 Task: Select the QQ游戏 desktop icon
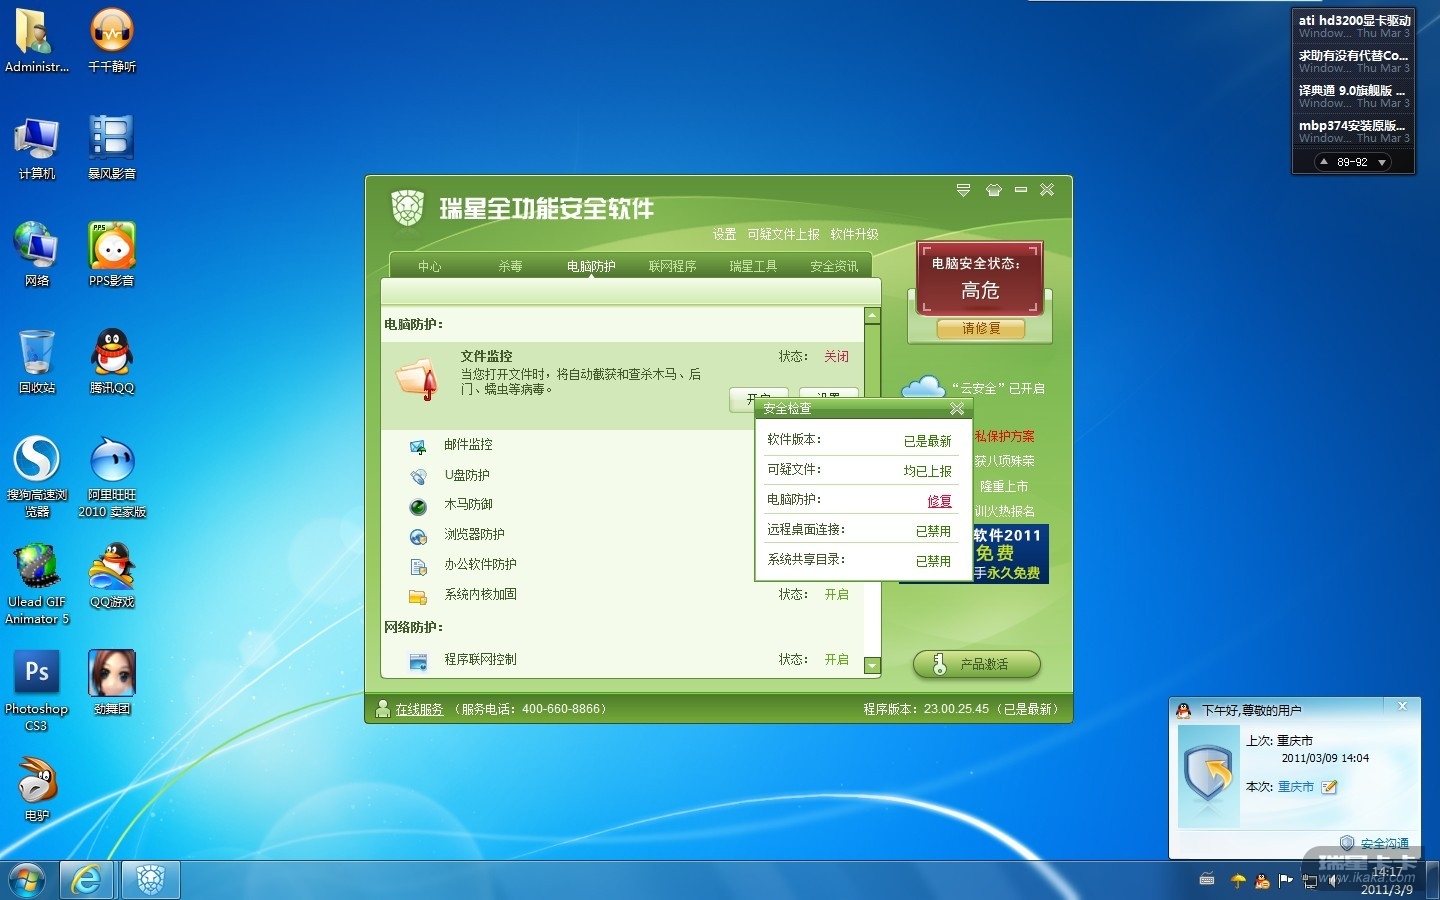[x=112, y=575]
